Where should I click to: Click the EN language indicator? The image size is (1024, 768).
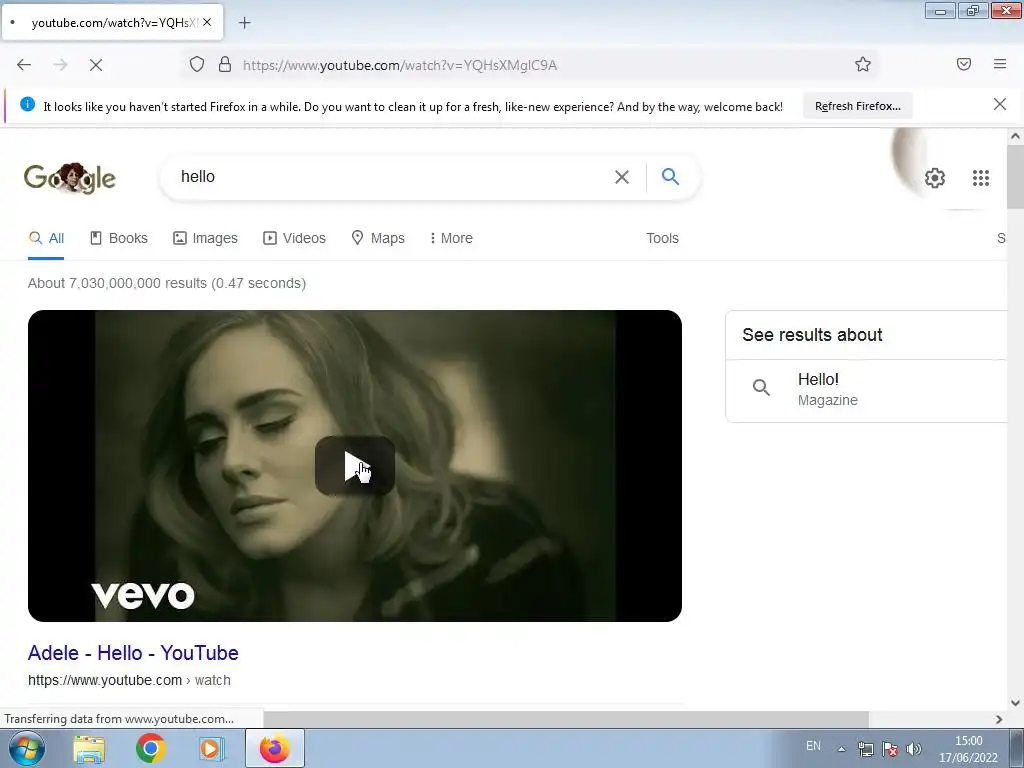pos(813,746)
